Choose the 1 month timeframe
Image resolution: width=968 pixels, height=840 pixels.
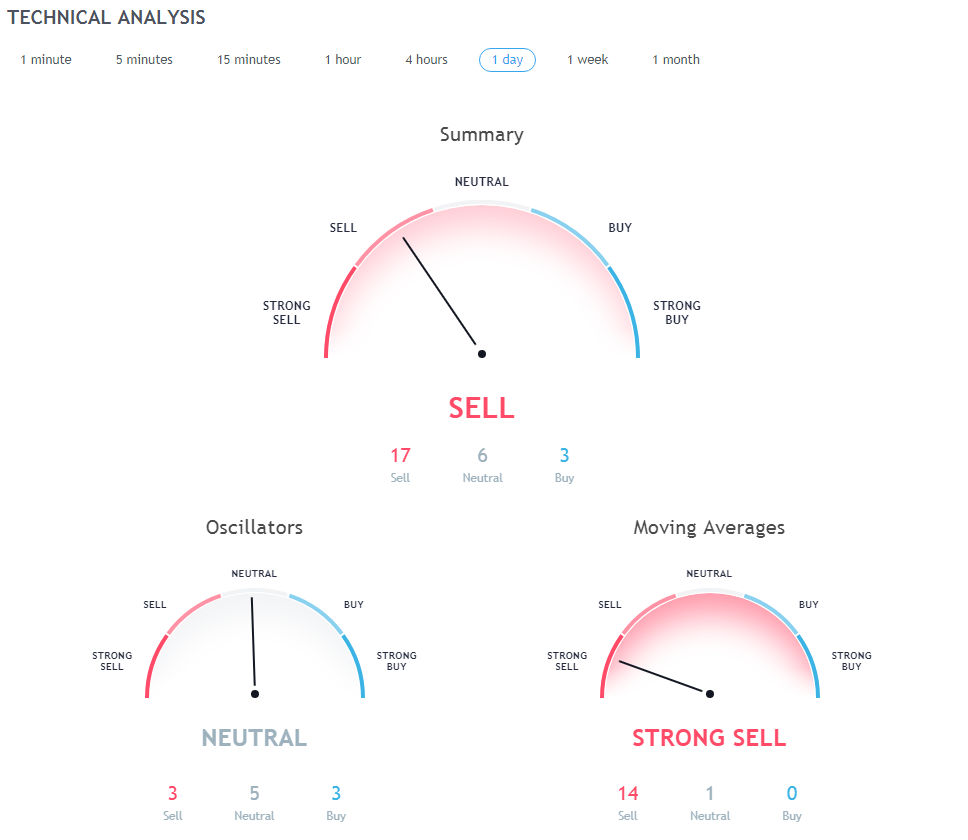click(675, 60)
